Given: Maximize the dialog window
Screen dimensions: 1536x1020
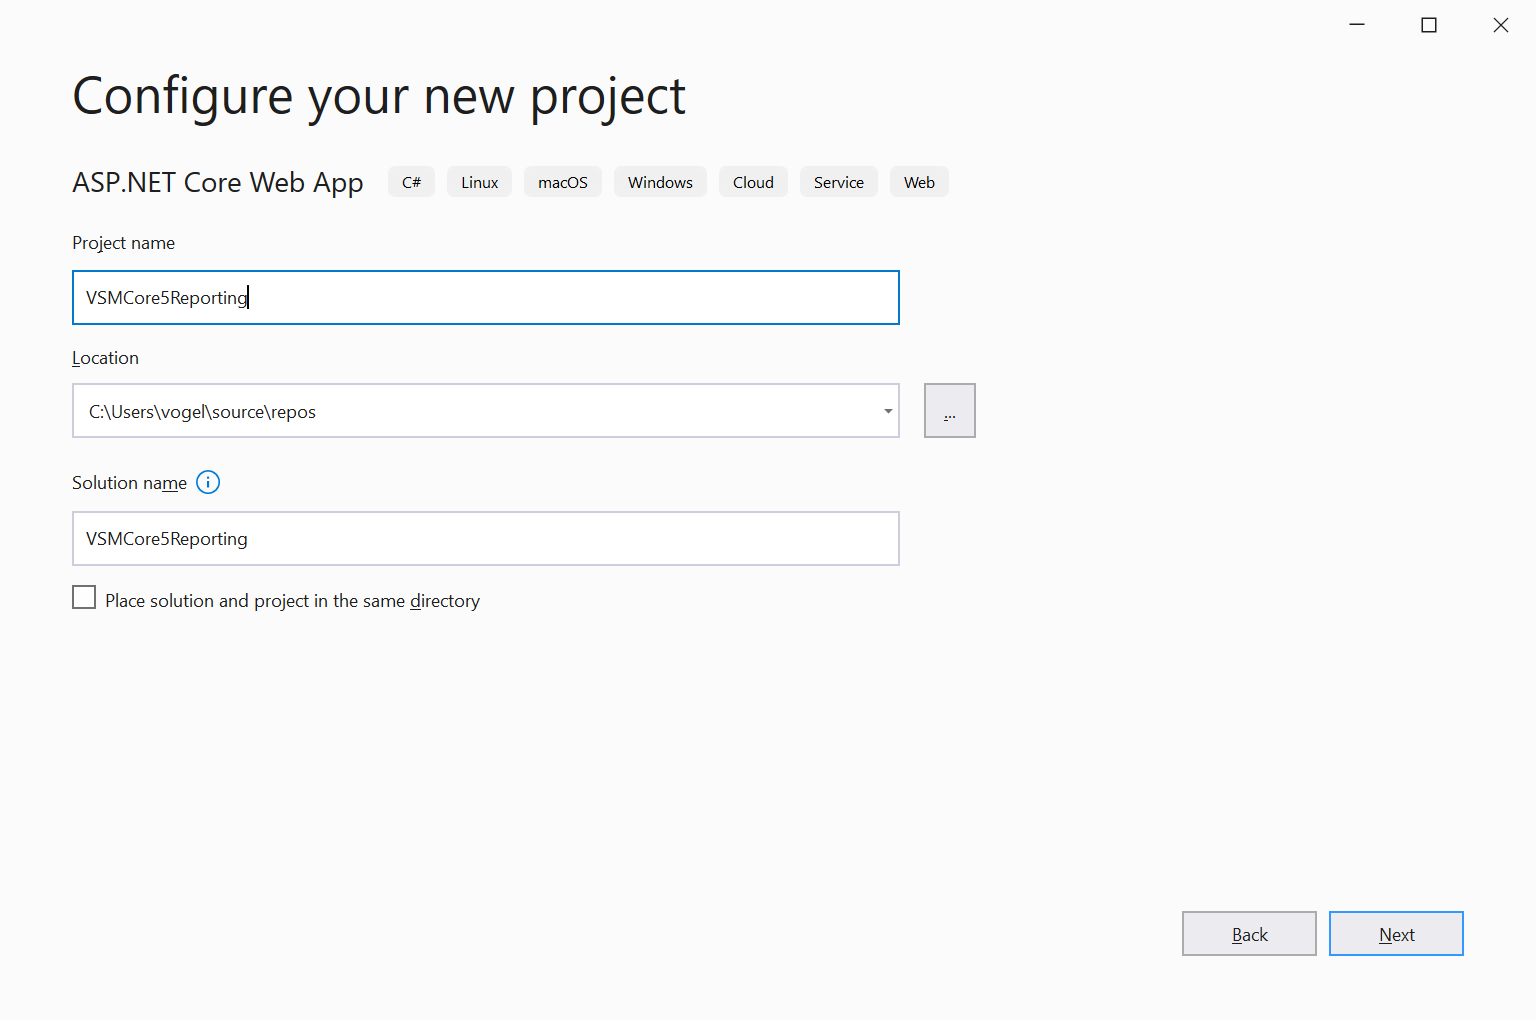Looking at the screenshot, I should pyautogui.click(x=1428, y=25).
